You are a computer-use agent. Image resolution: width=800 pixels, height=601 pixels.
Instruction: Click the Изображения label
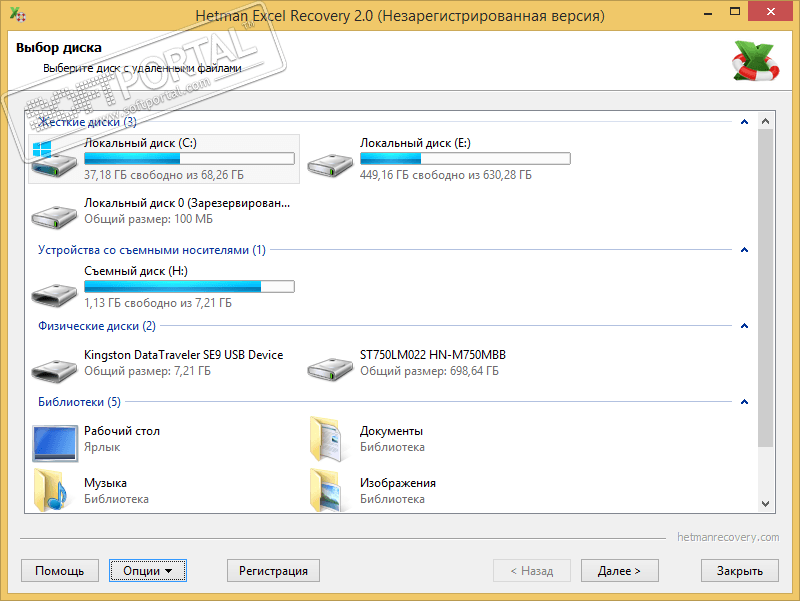click(x=398, y=483)
